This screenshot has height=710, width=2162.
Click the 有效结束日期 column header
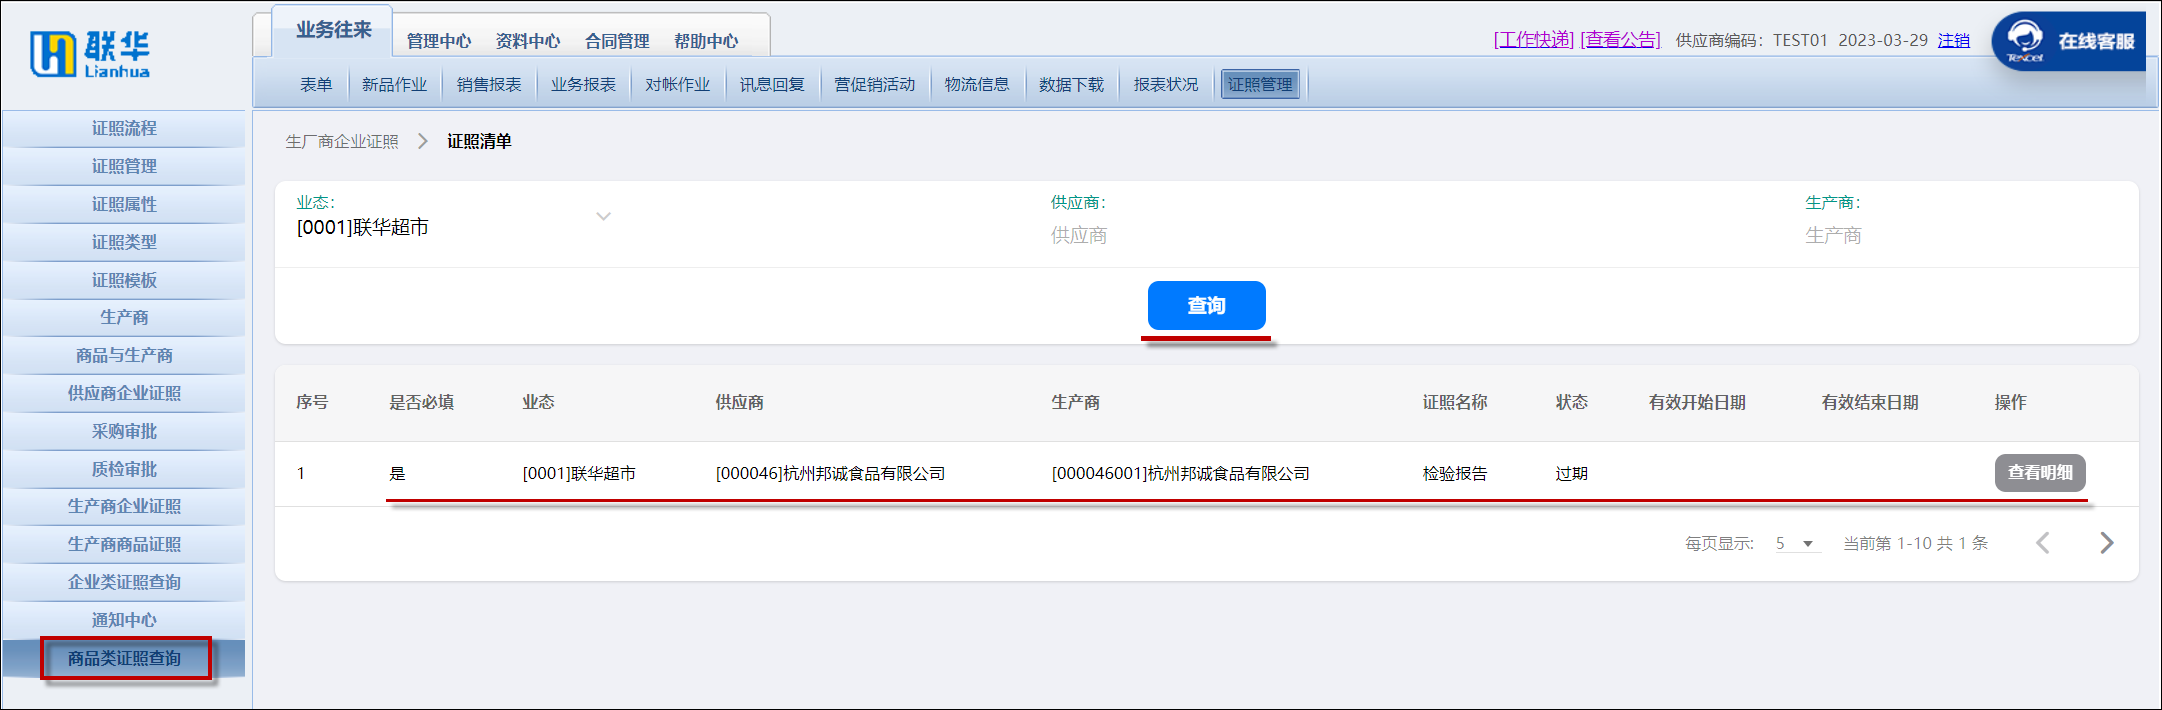pos(1870,402)
